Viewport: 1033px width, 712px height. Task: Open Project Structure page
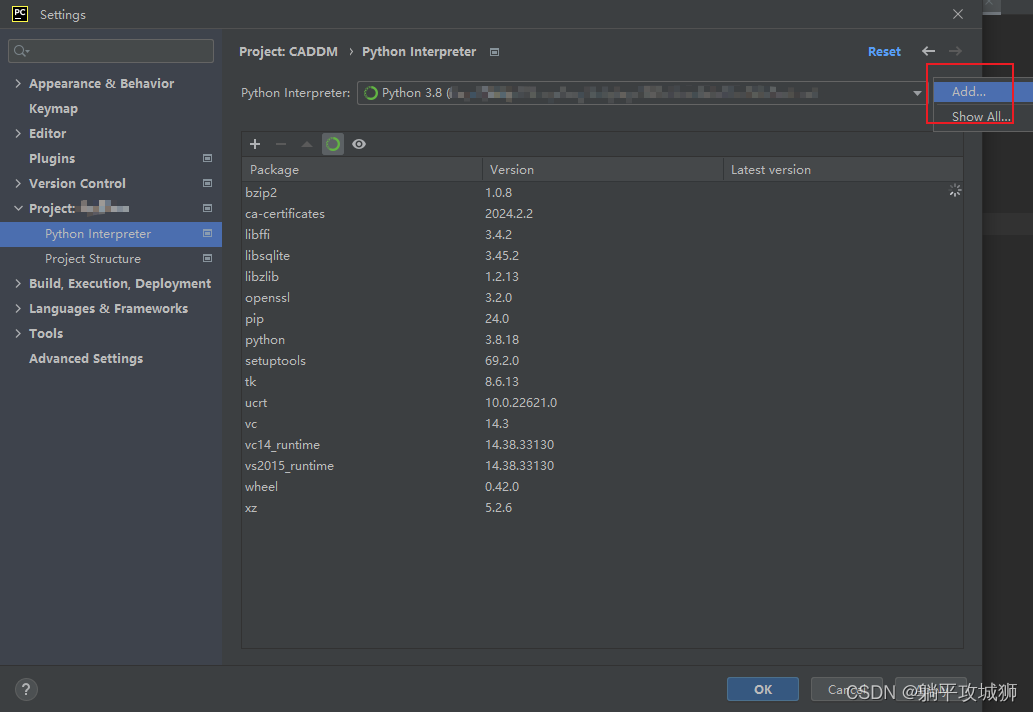click(93, 259)
